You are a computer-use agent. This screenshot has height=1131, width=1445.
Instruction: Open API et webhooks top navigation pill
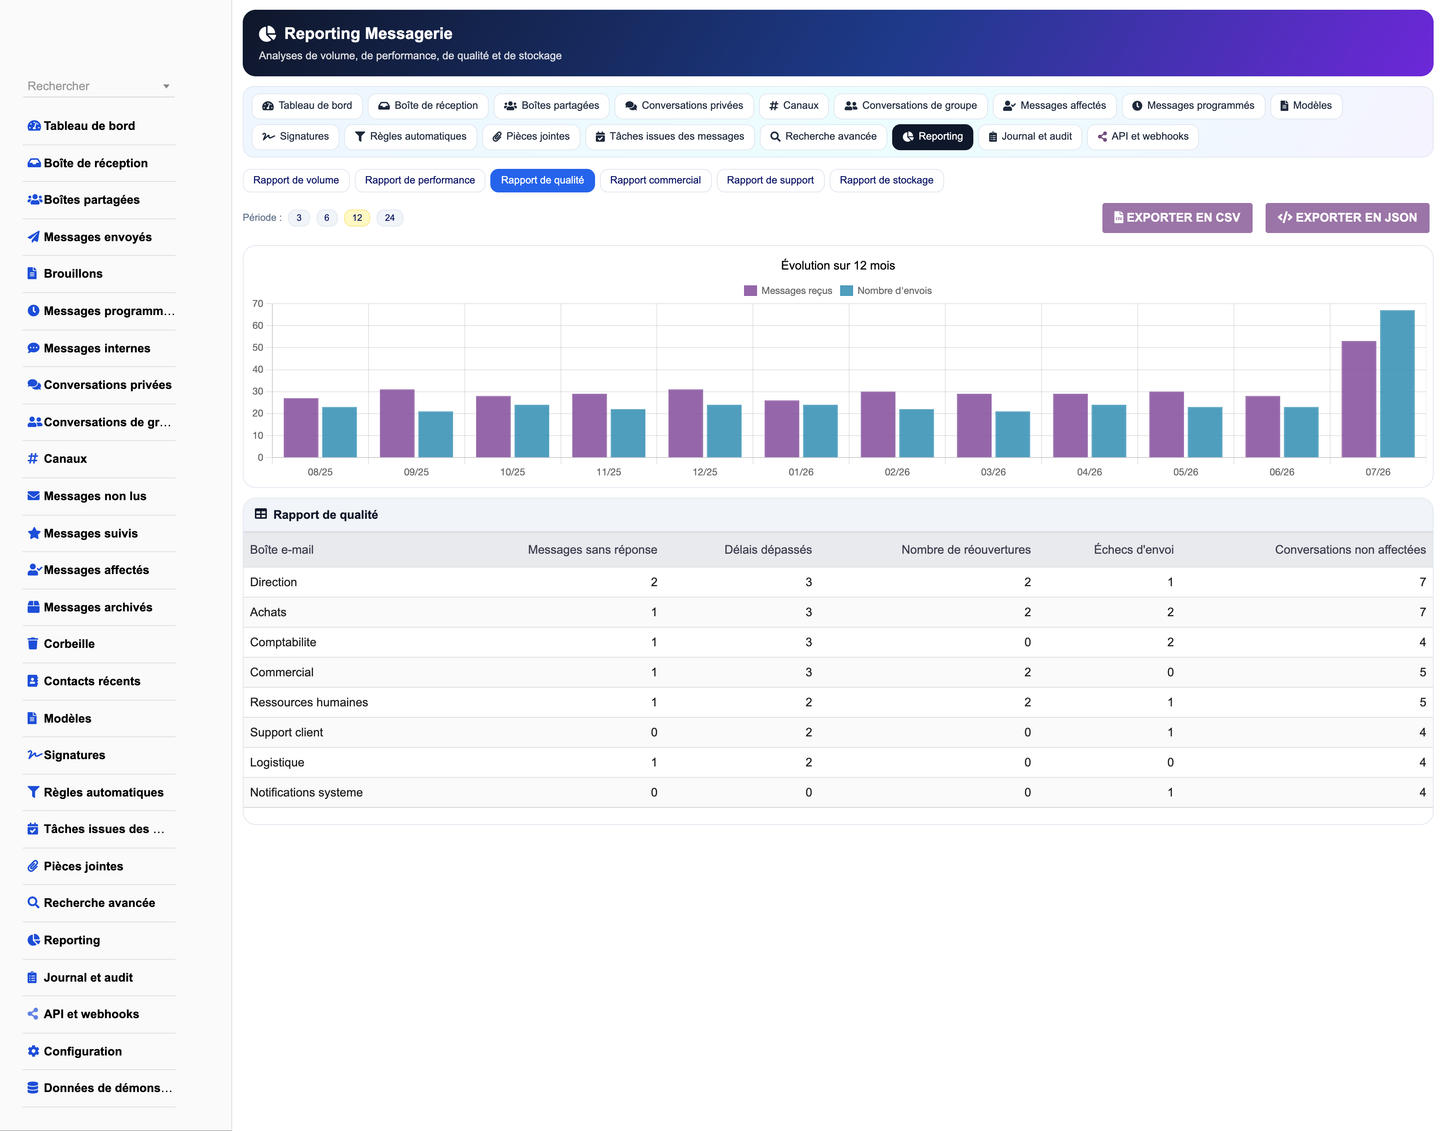1143,137
